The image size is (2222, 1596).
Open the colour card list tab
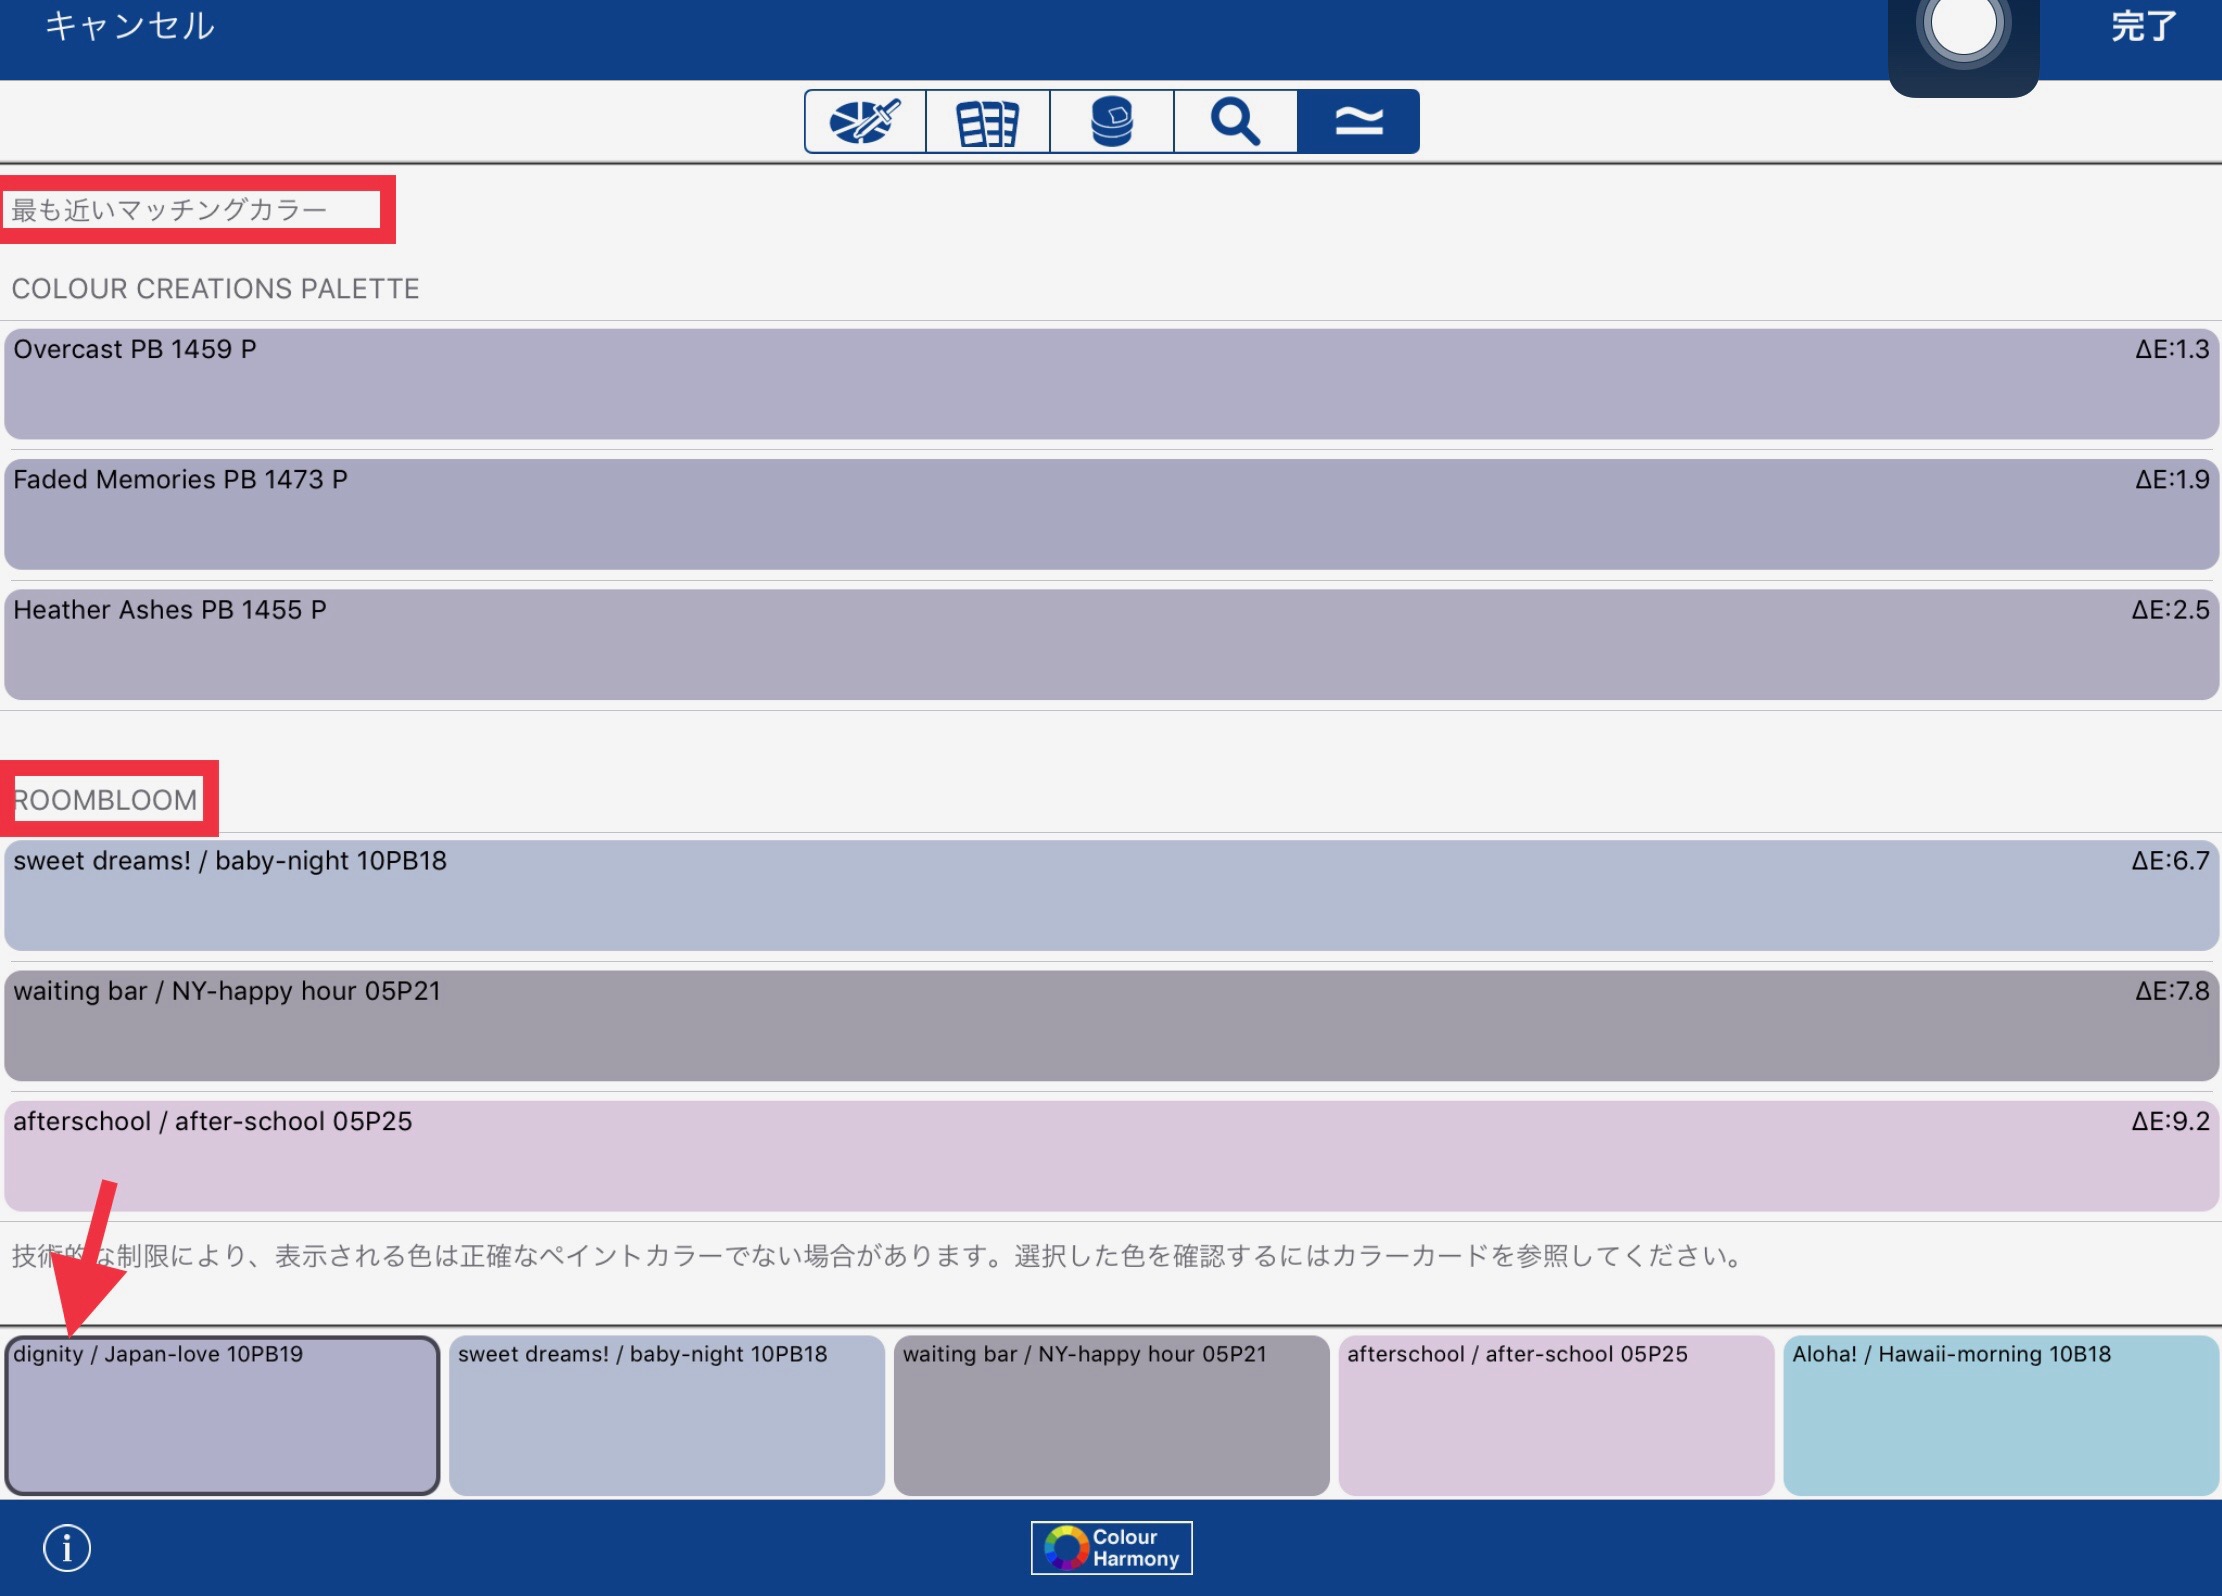tap(988, 121)
